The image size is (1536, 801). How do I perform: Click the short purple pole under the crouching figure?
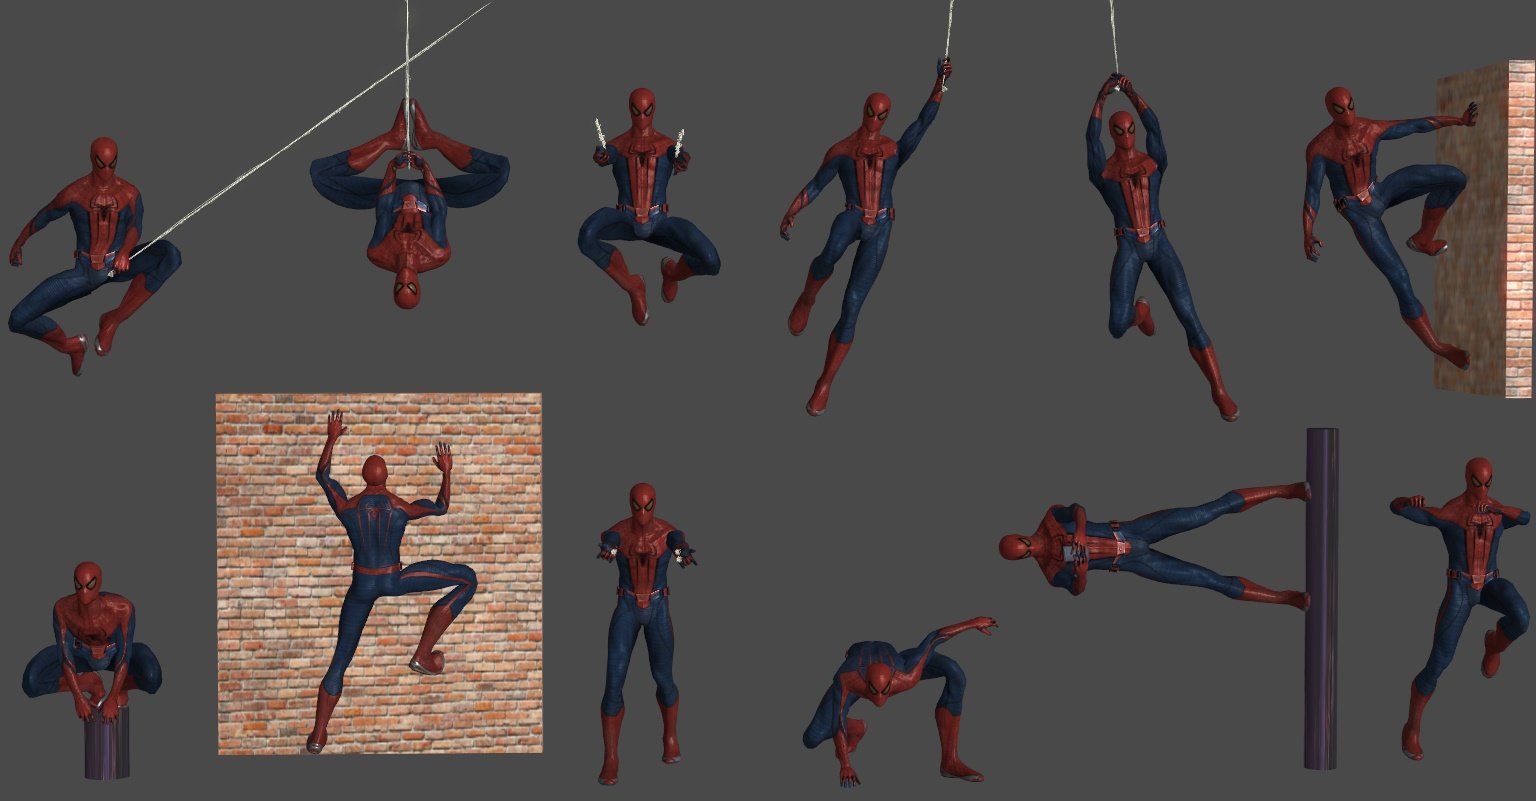point(107,745)
